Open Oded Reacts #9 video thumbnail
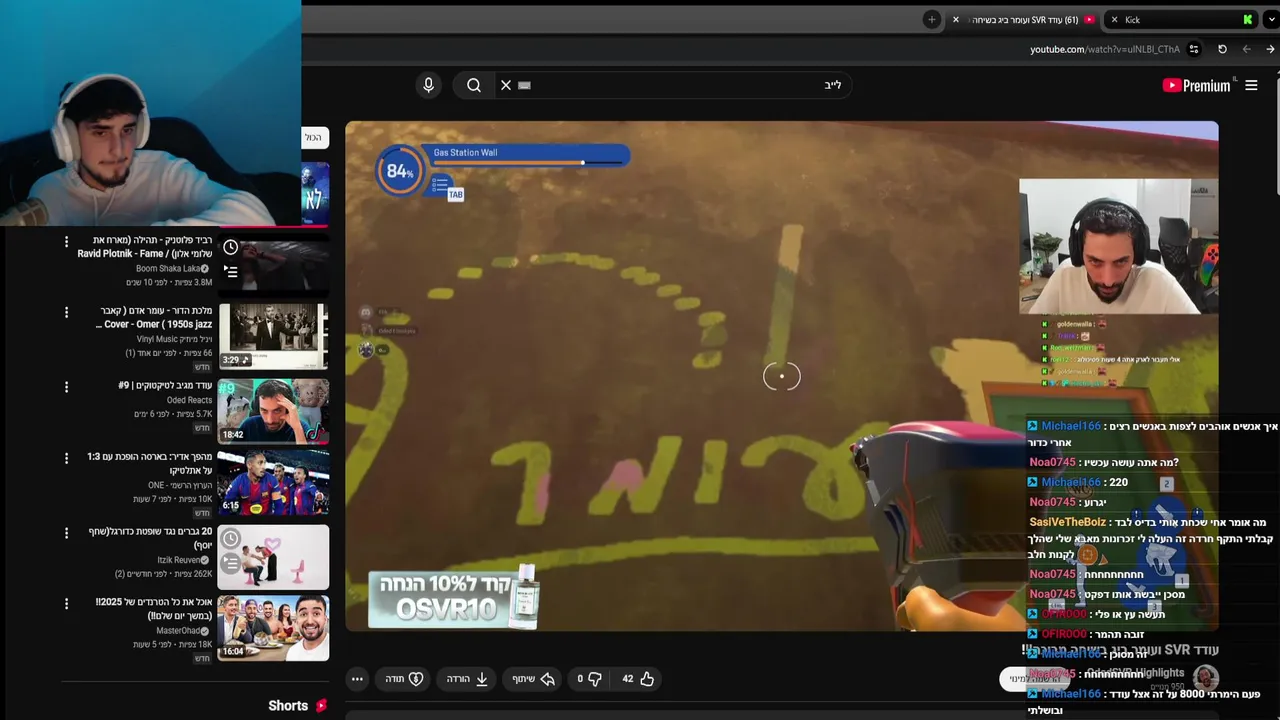The width and height of the screenshot is (1280, 720). (x=273, y=410)
